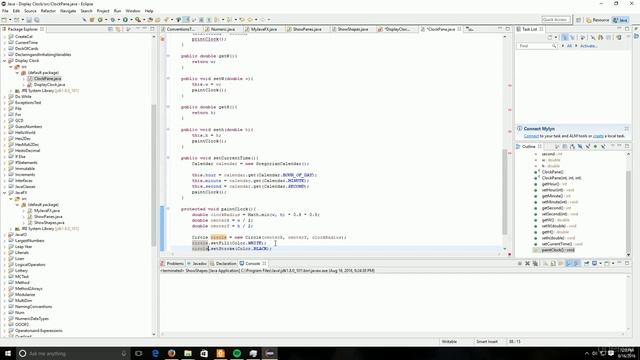The width and height of the screenshot is (640, 360).
Task: Click Display Selected Console icon
Action: pyautogui.click(x=595, y=263)
